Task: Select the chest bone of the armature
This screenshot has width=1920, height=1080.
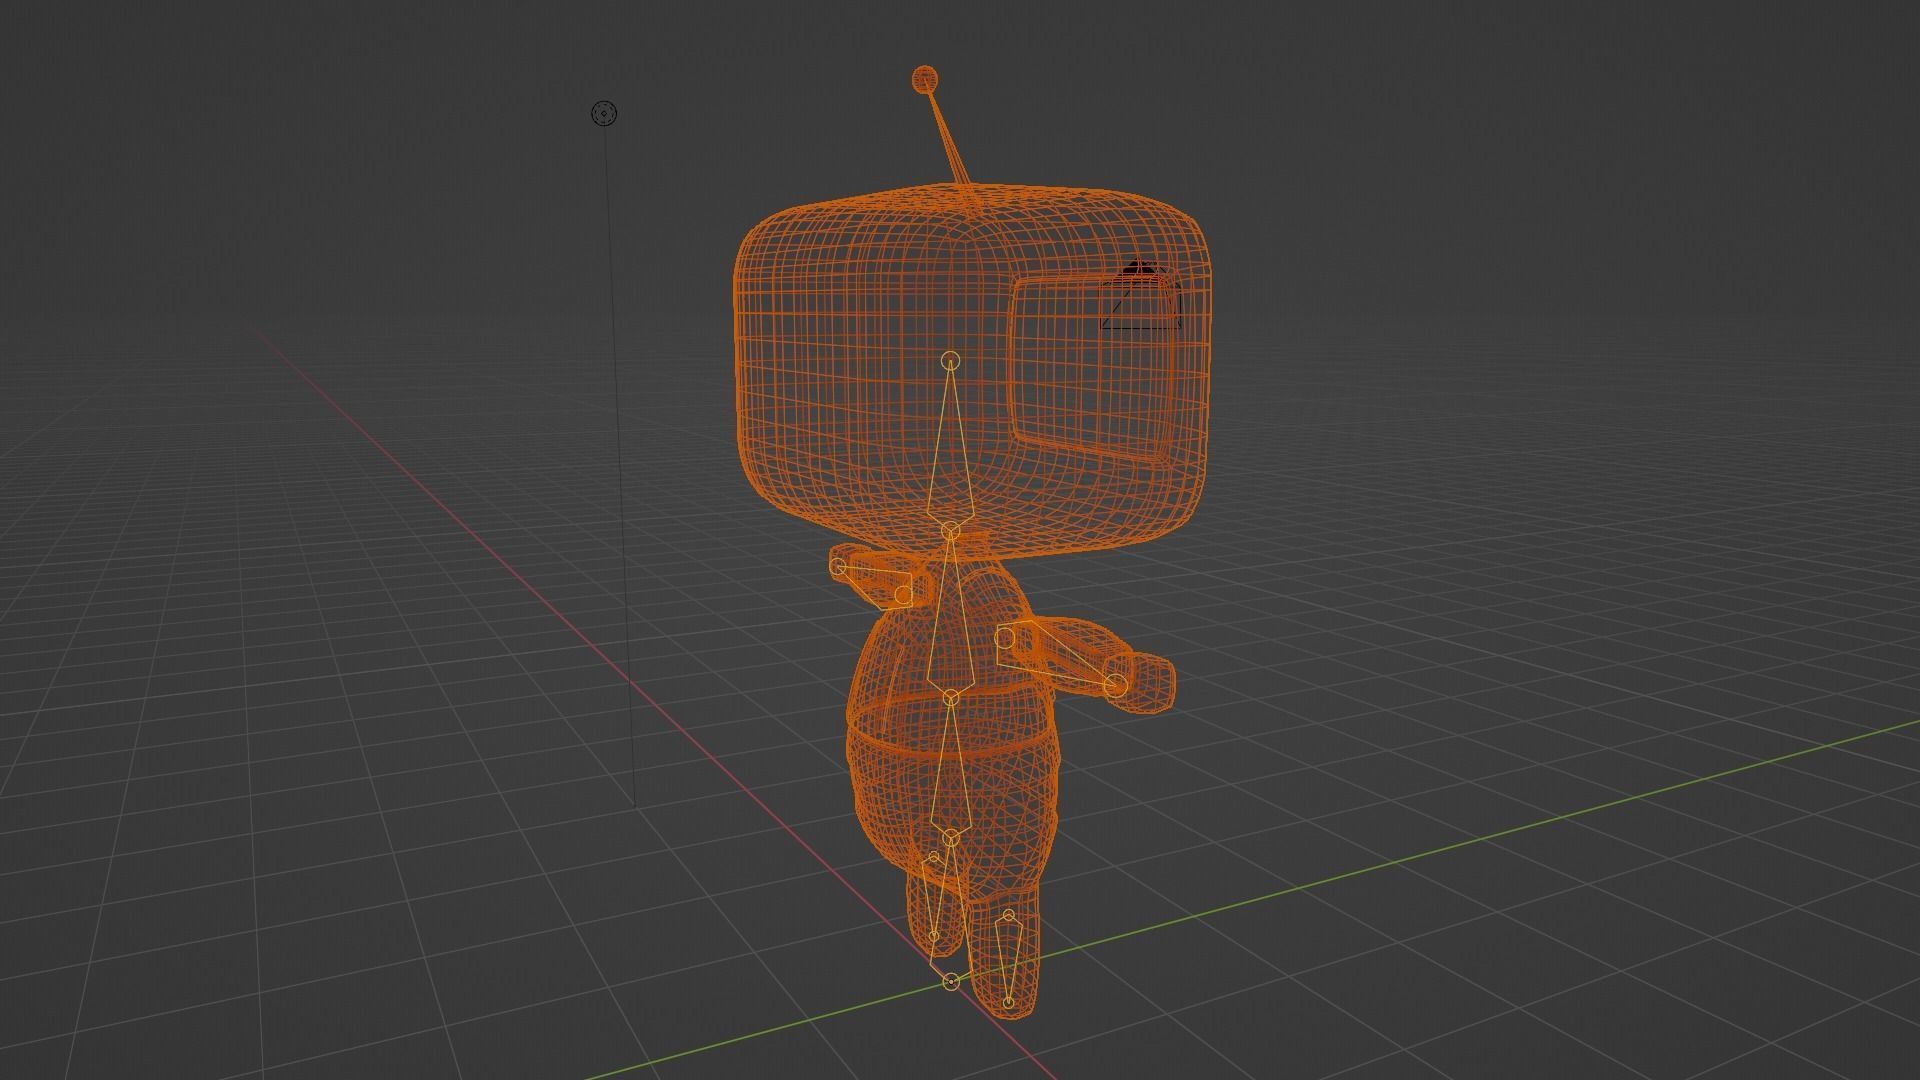Action: 949,613
